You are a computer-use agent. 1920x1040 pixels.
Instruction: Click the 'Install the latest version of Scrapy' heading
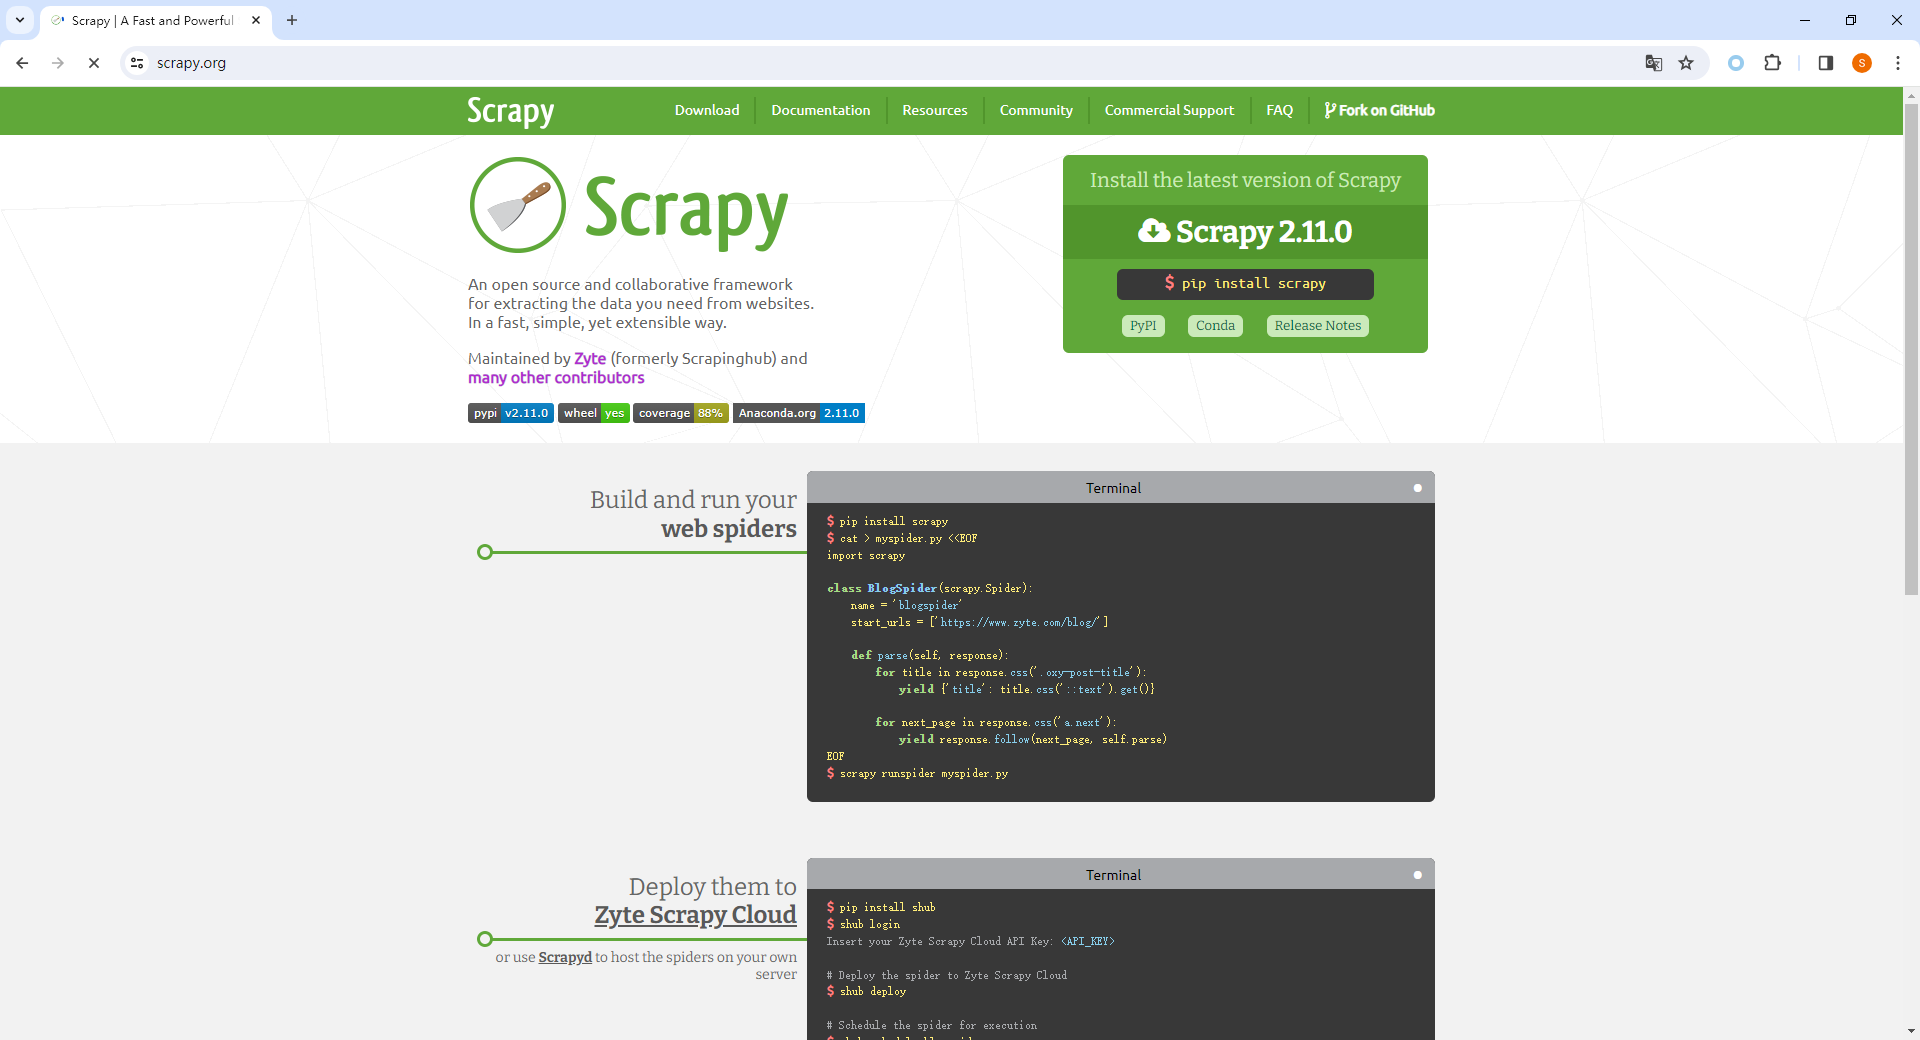1245,180
